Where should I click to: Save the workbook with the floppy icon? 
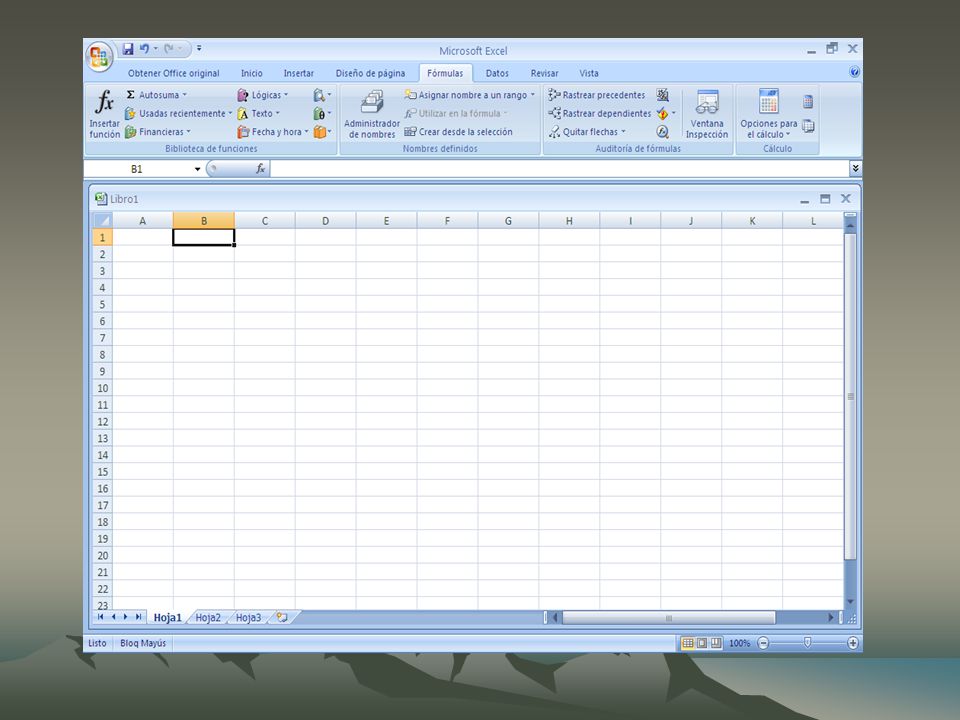coord(128,49)
